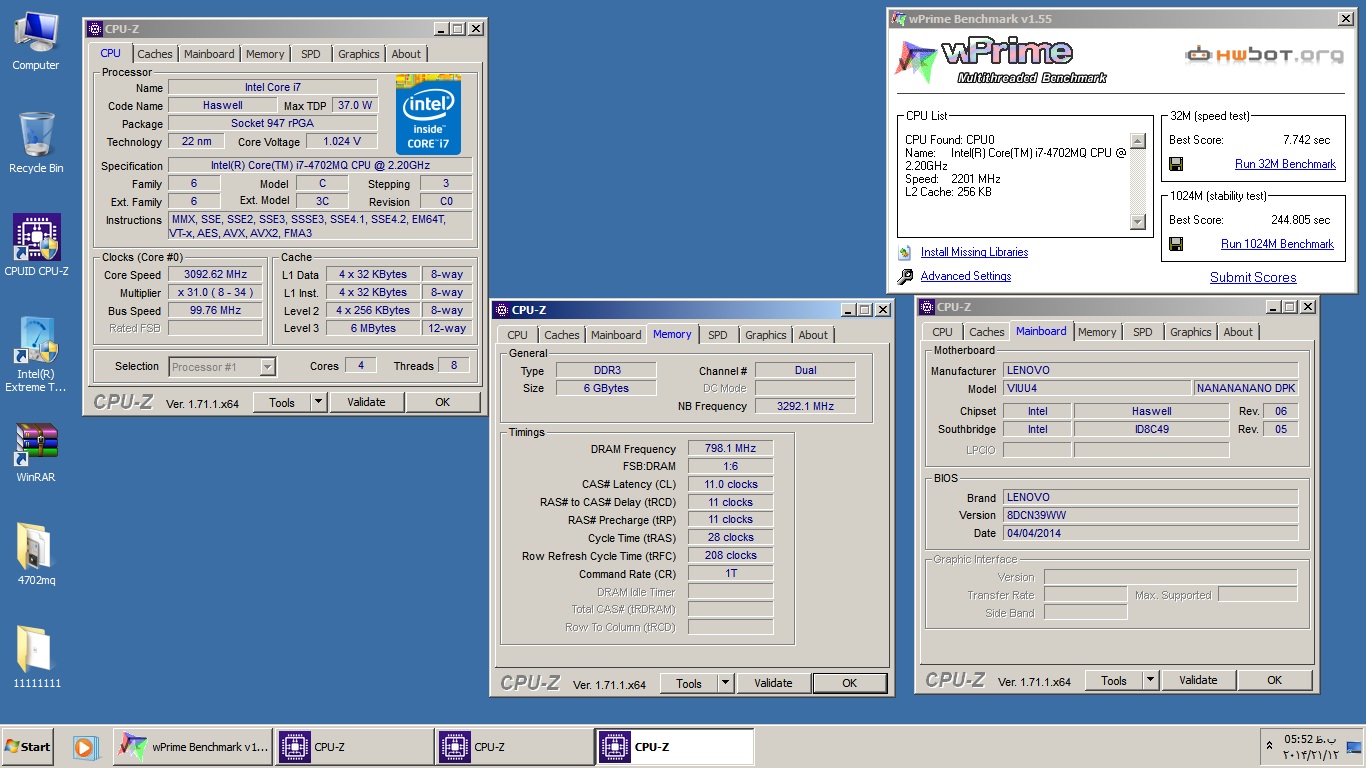1366x768 pixels.
Task: Open the Start menu
Action: [x=27, y=747]
